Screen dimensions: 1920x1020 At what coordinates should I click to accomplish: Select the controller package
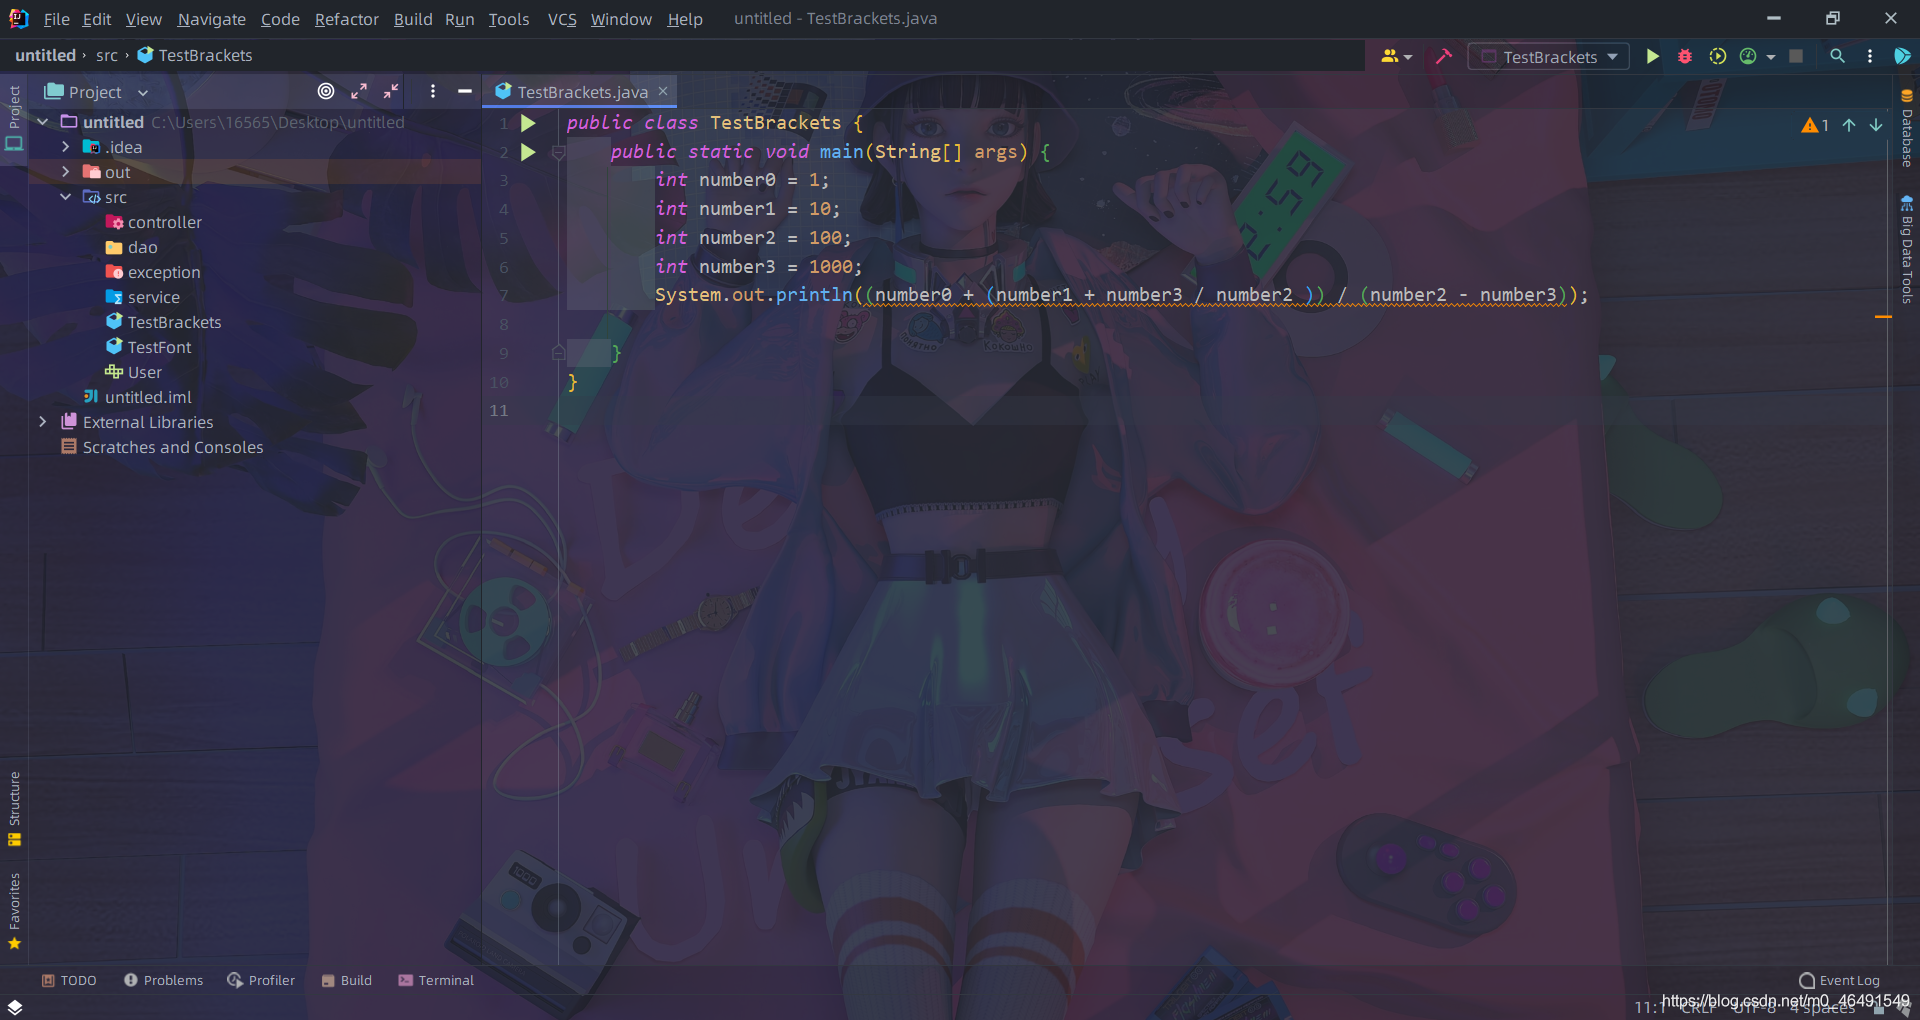(x=154, y=222)
